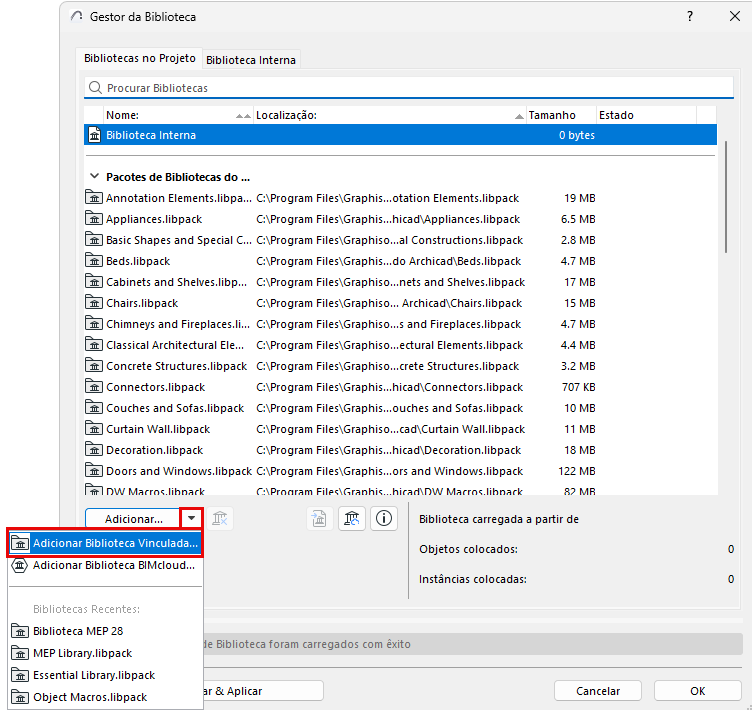Click the Chairs.libpack icon

coord(94,303)
